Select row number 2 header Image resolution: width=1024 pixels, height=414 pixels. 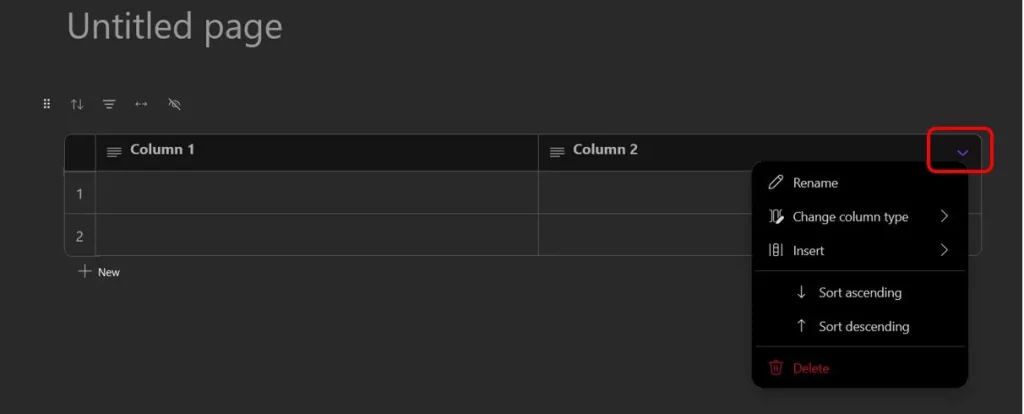pyautogui.click(x=80, y=236)
